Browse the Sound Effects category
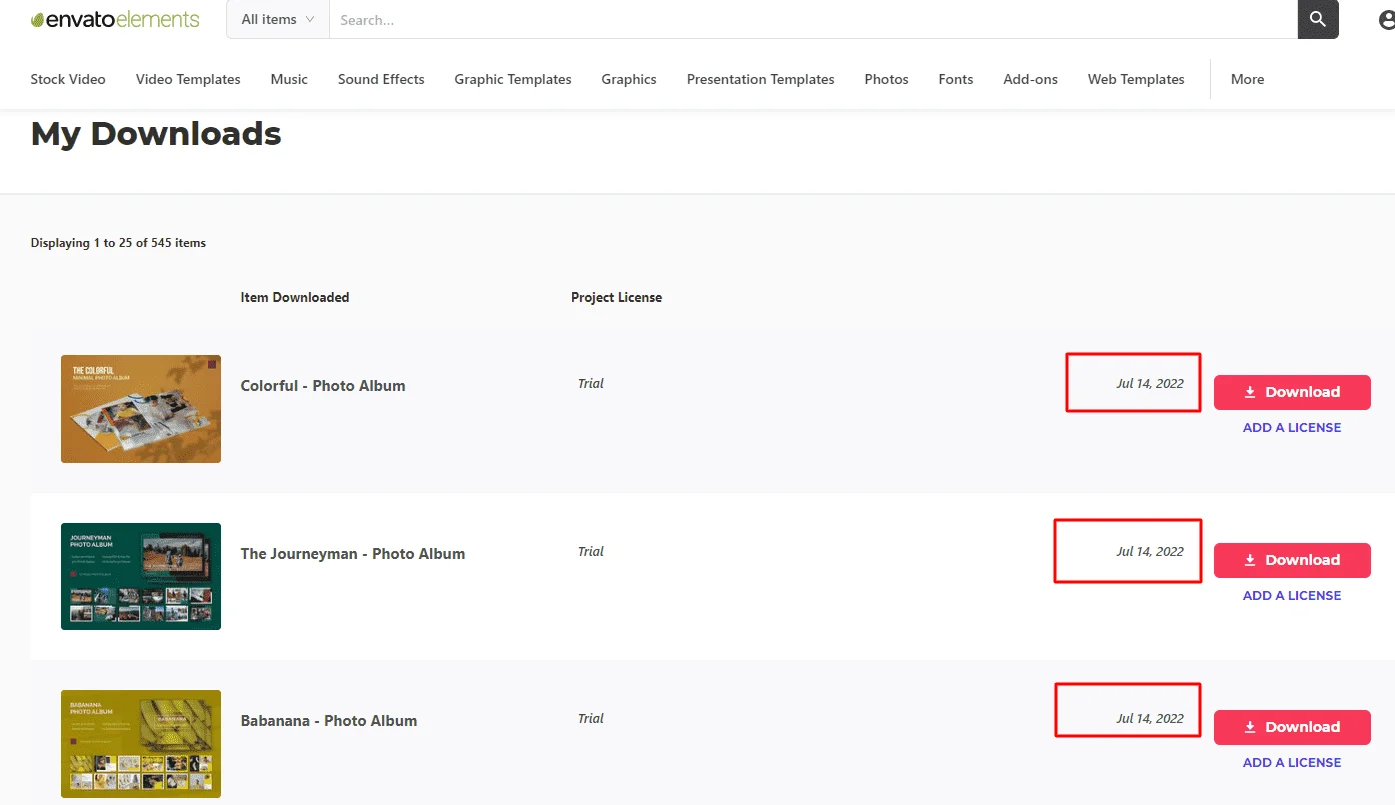This screenshot has width=1395, height=805. point(381,79)
